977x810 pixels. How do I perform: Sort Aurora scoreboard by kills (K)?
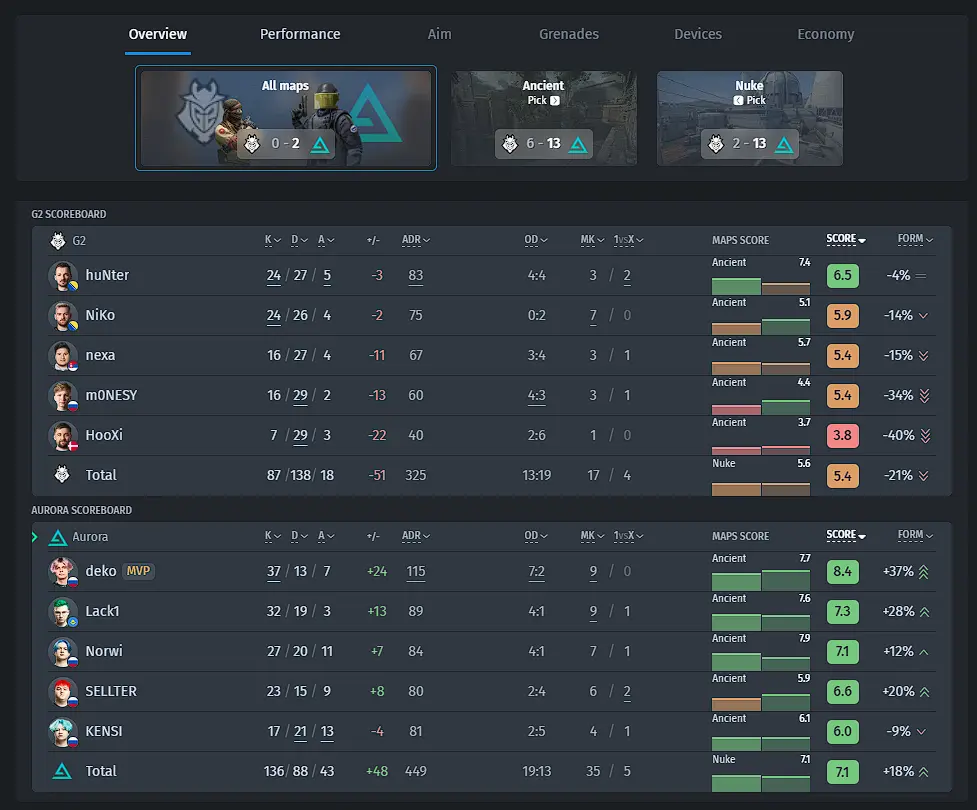273,536
